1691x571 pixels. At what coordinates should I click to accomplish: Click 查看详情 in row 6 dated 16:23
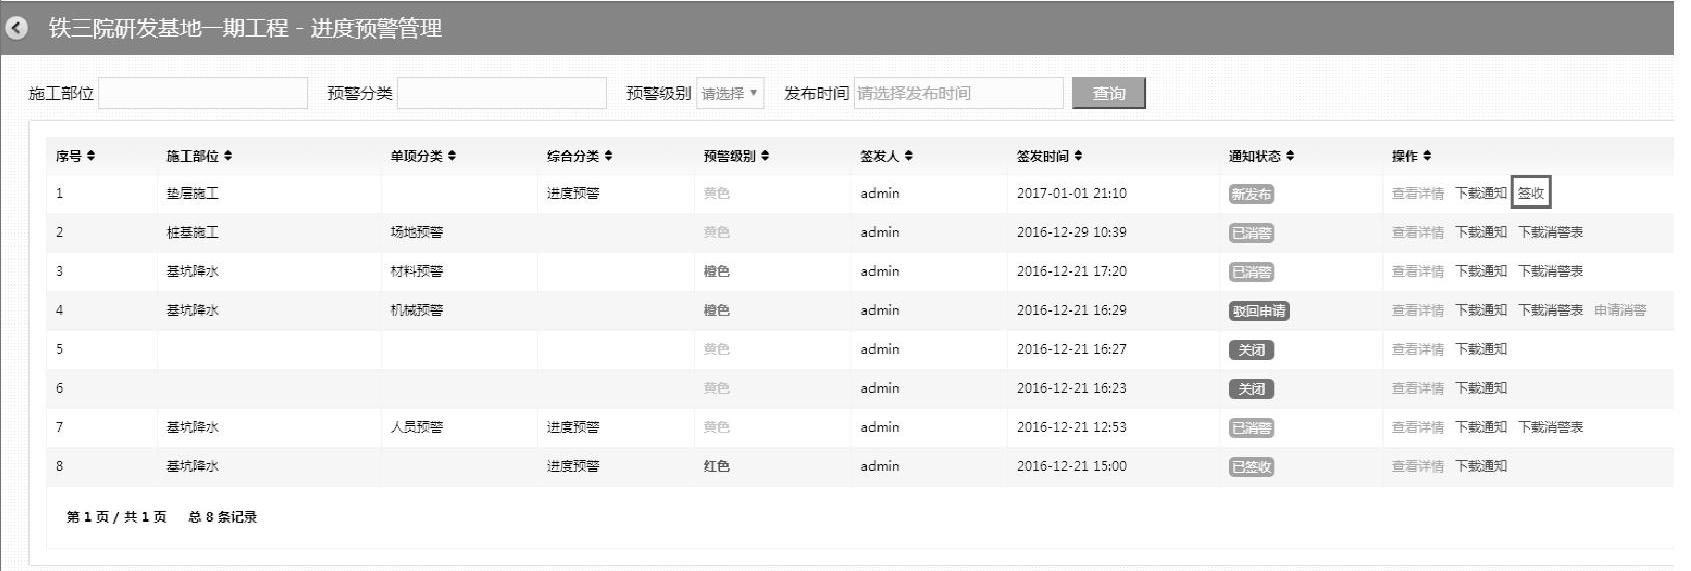pos(1418,389)
